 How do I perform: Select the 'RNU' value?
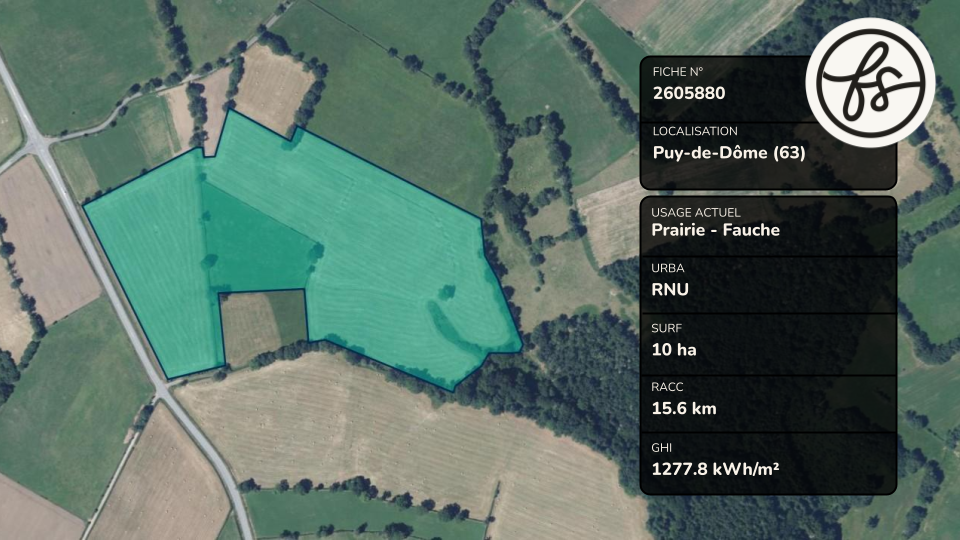(x=670, y=290)
